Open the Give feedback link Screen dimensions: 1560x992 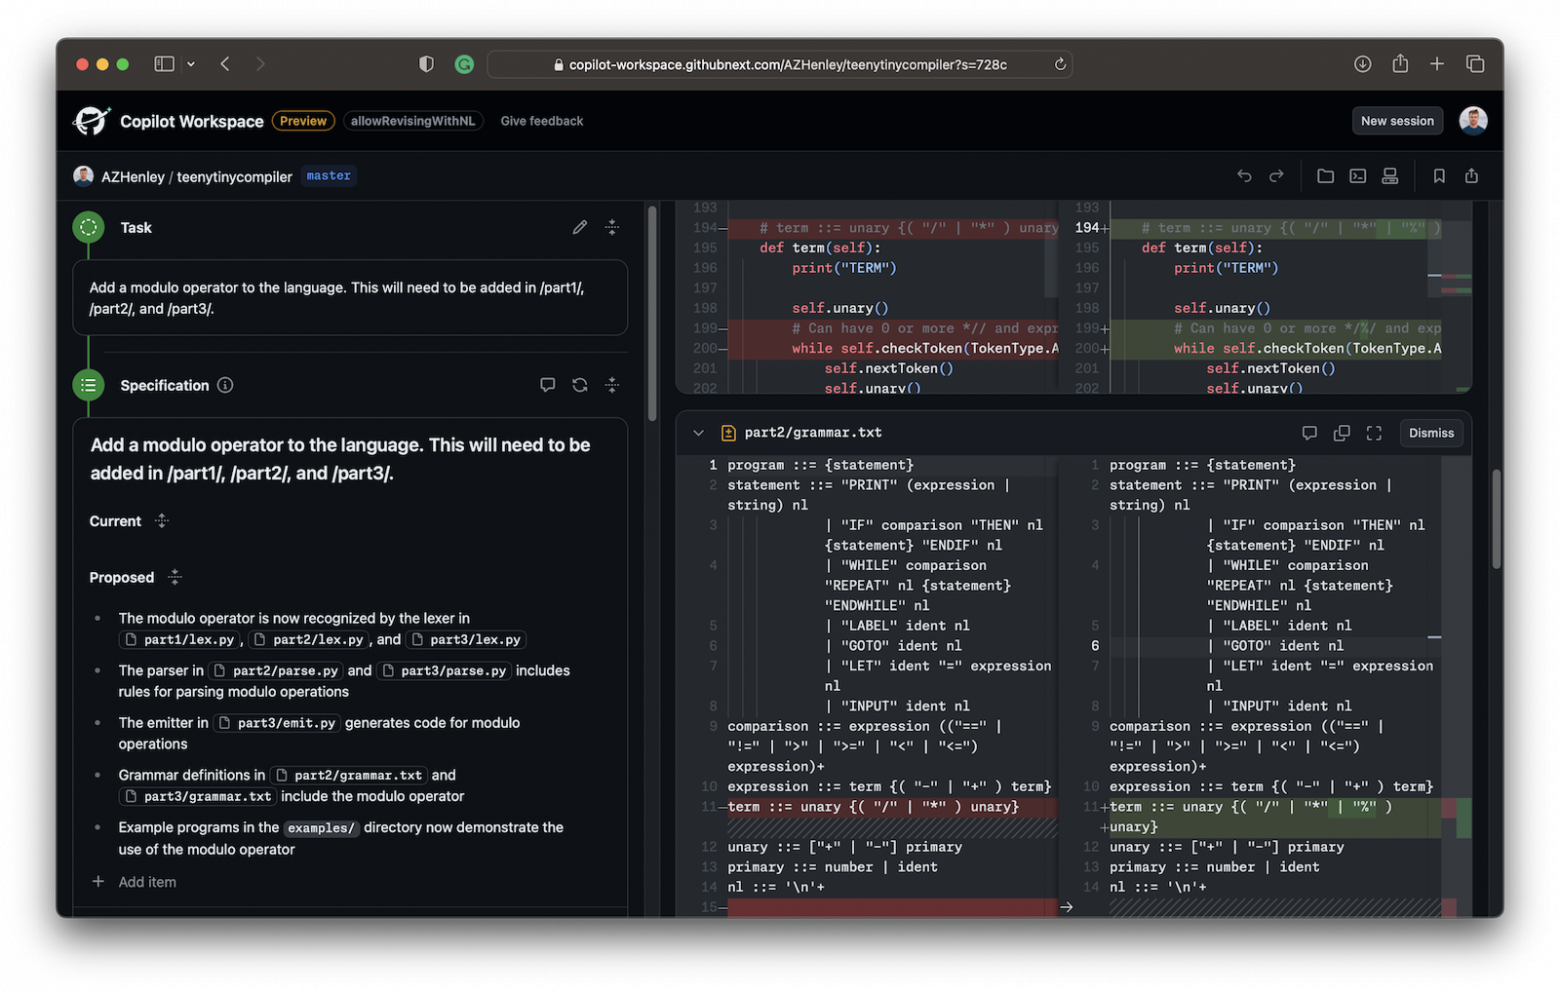pos(541,121)
